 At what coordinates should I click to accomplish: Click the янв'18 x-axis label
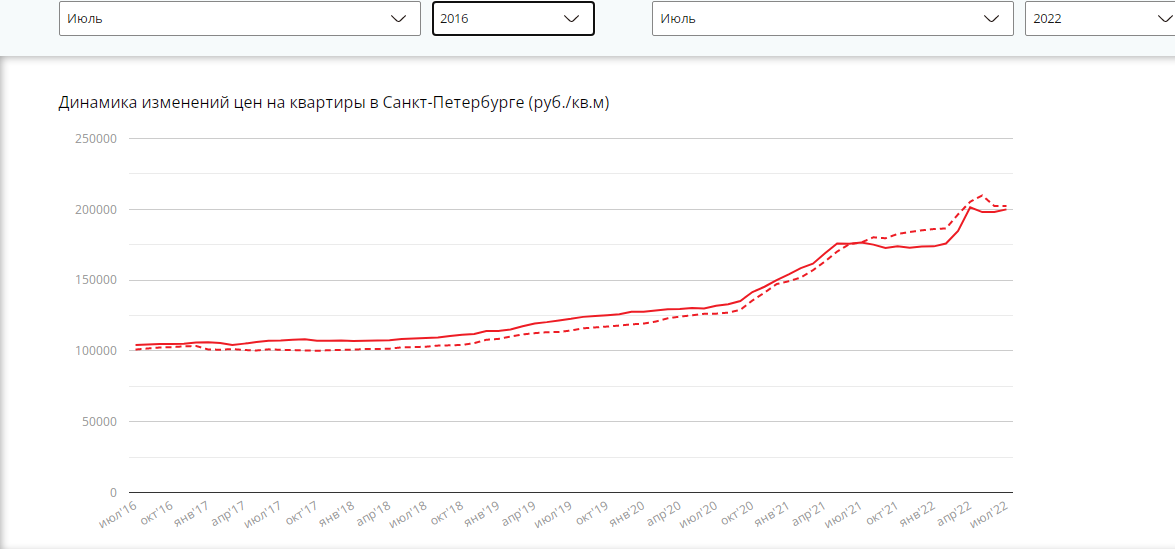[336, 516]
